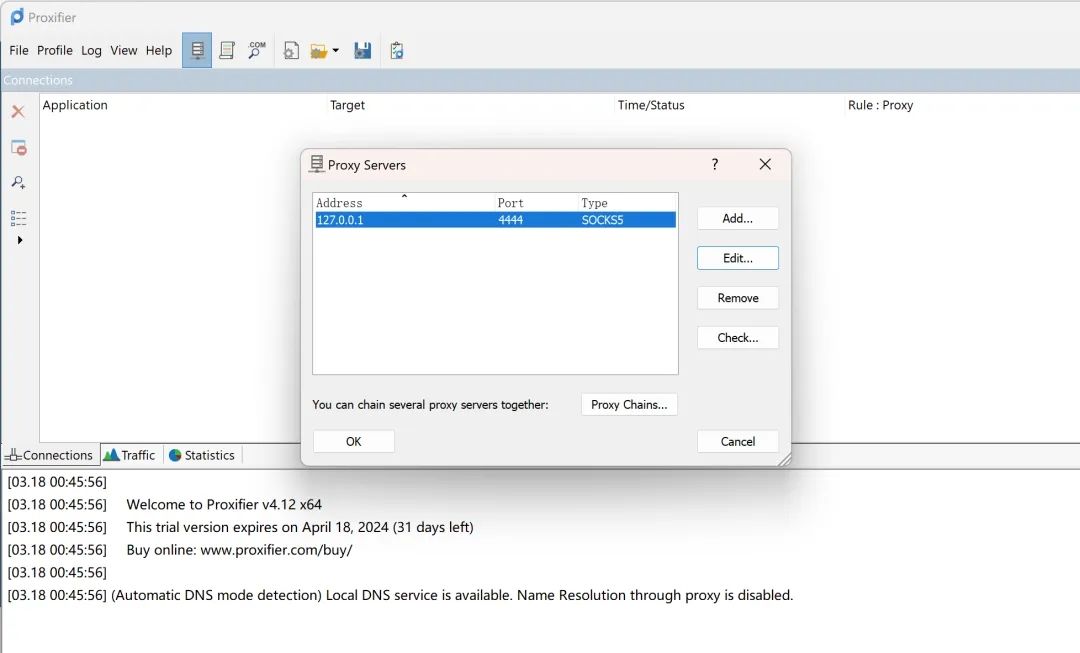Click the blue floppy save profile icon
The width and height of the screenshot is (1080, 653).
point(362,50)
